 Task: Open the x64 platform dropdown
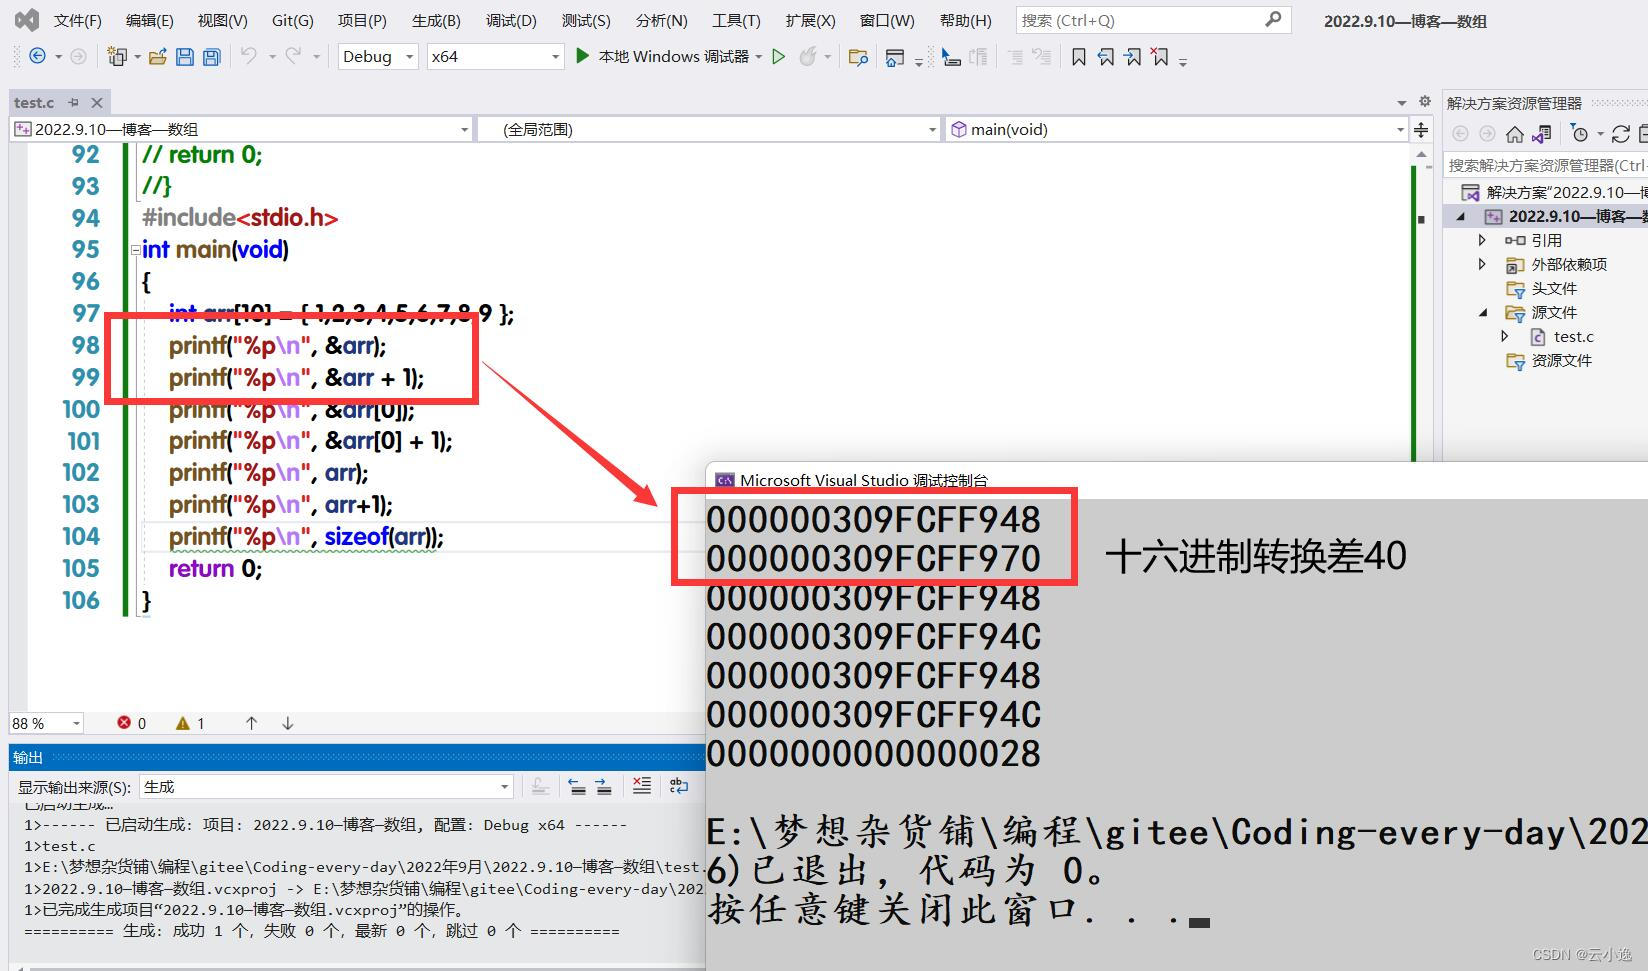[495, 57]
